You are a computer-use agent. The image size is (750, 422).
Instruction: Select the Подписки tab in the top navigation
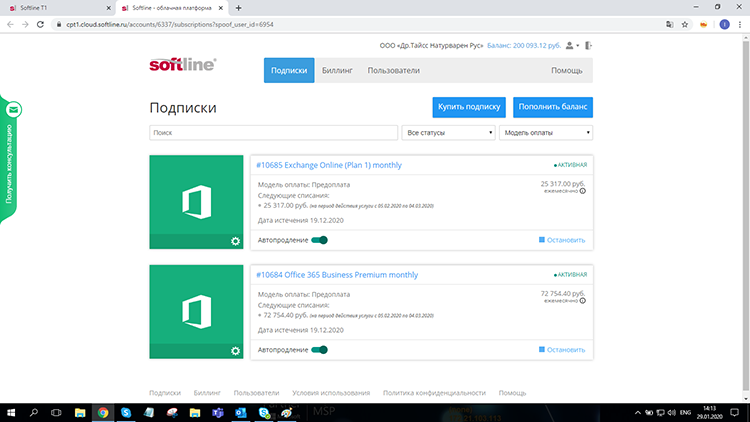click(289, 70)
